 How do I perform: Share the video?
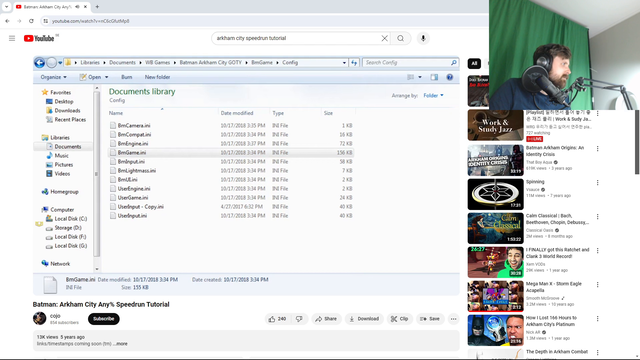[x=326, y=319]
